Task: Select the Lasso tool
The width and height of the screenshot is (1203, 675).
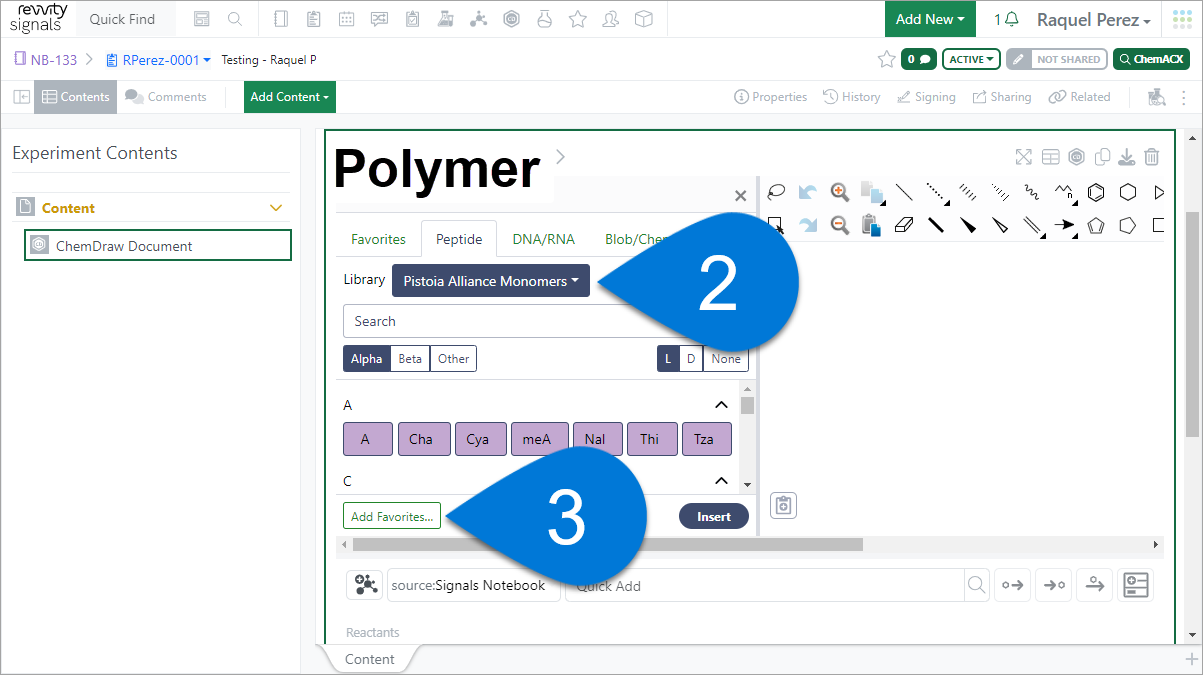Action: (776, 192)
